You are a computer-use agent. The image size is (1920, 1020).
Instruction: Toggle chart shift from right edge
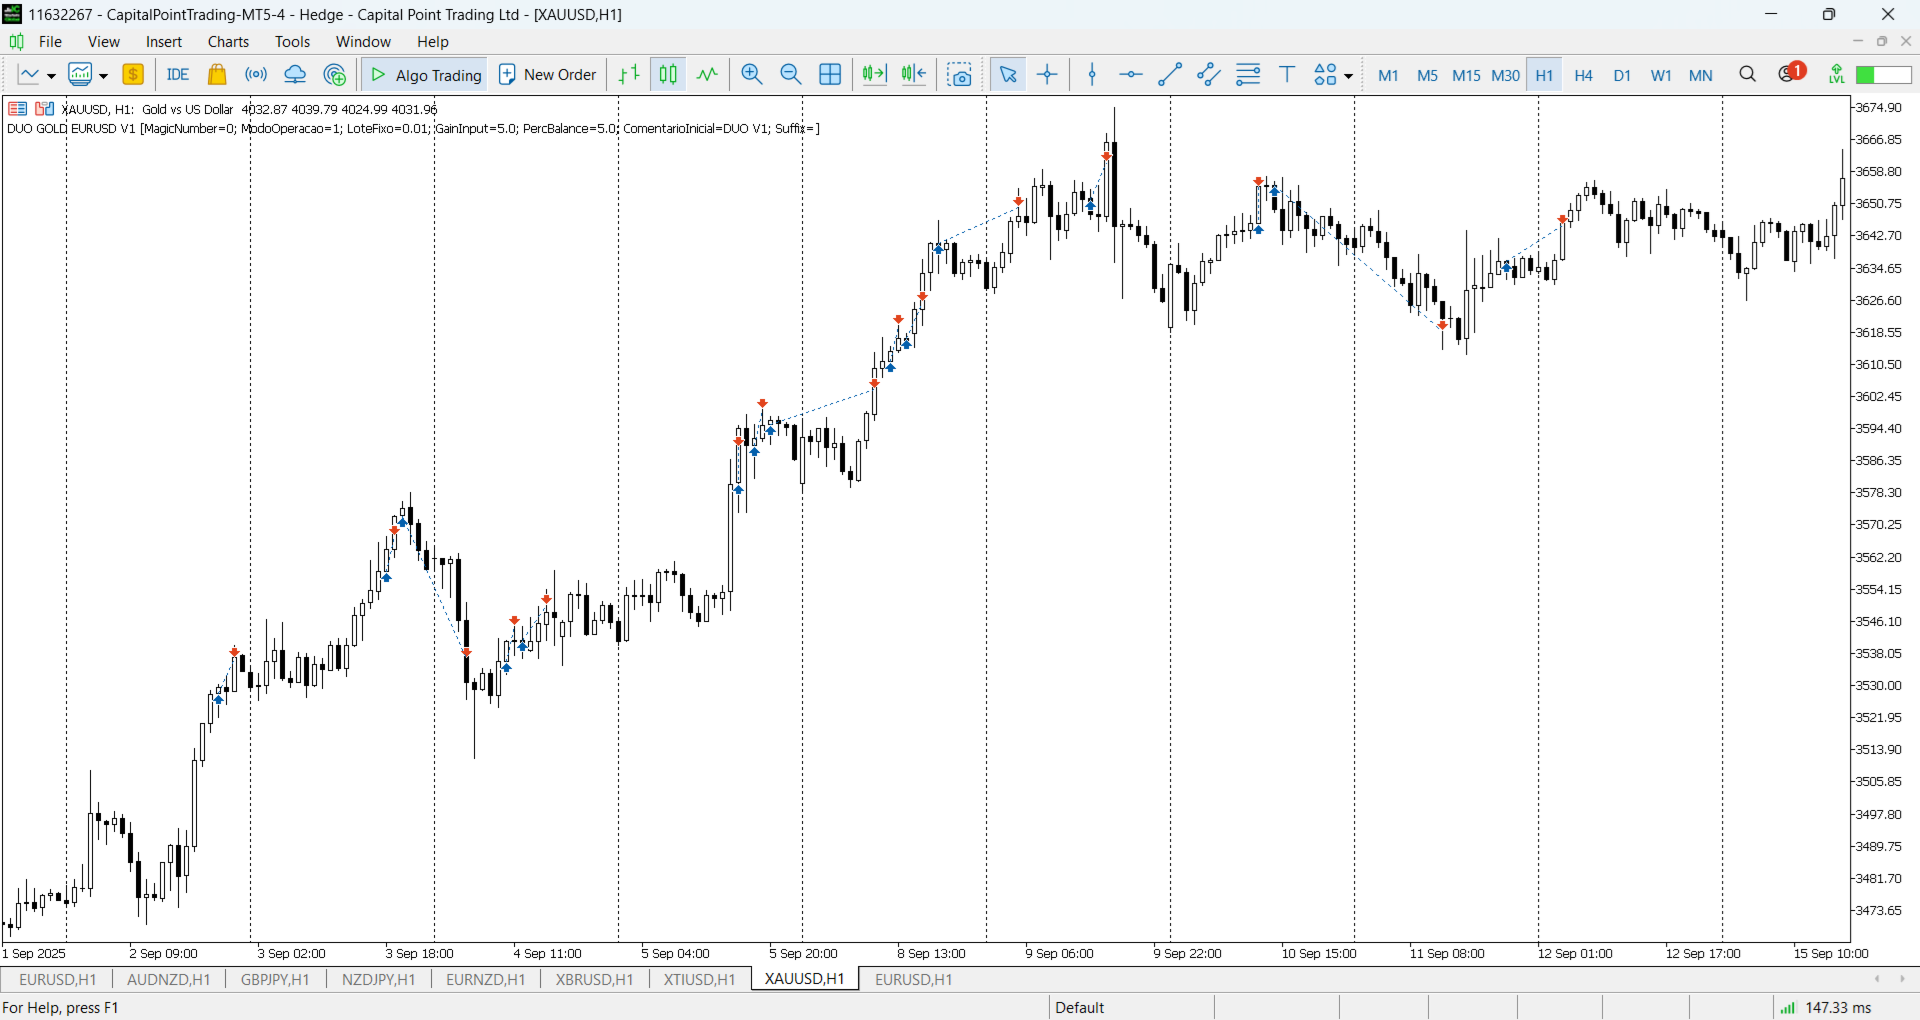914,75
